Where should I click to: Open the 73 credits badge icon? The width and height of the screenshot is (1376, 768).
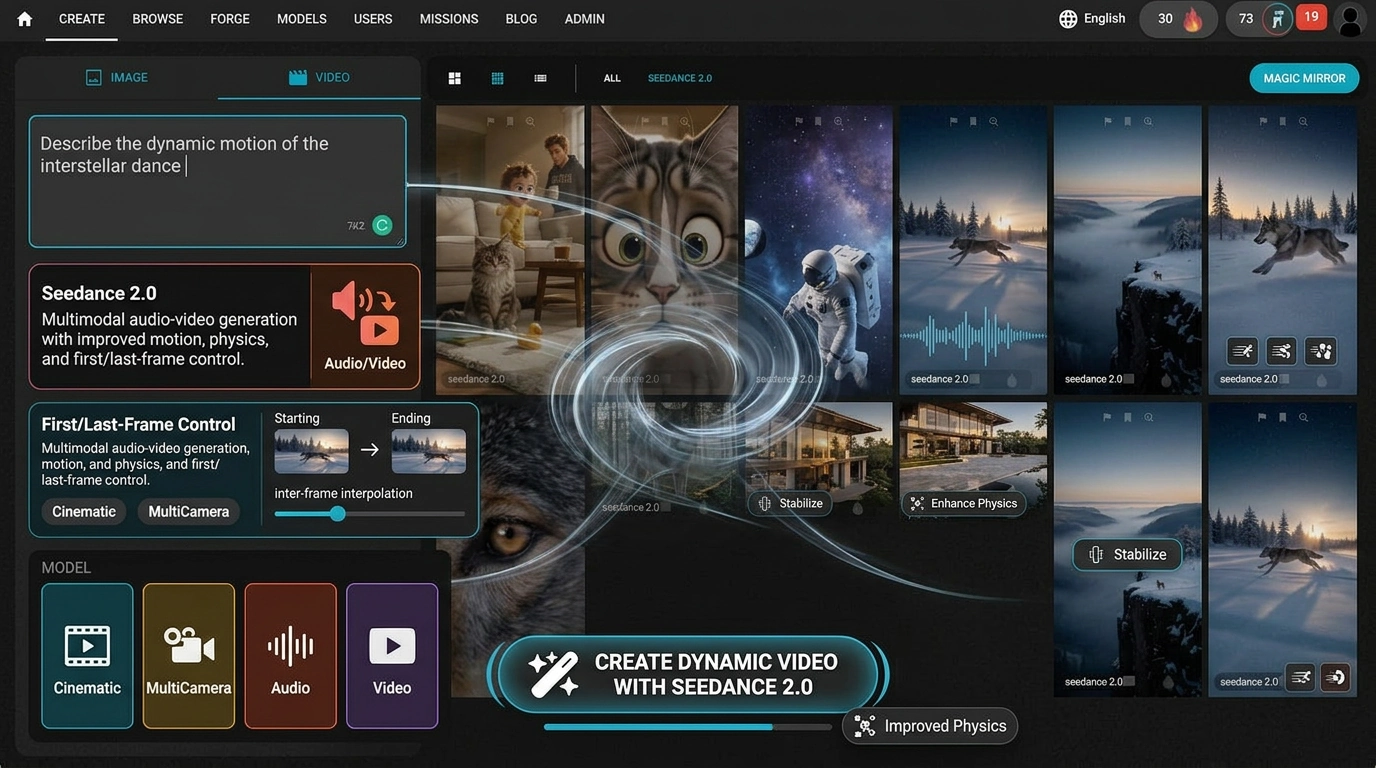pos(1277,18)
